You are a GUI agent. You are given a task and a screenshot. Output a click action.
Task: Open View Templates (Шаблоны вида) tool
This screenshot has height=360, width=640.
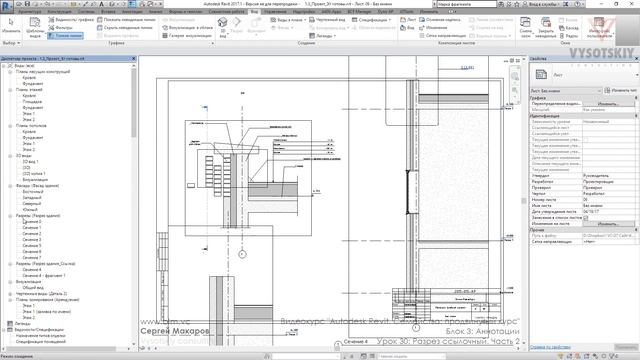[35, 27]
